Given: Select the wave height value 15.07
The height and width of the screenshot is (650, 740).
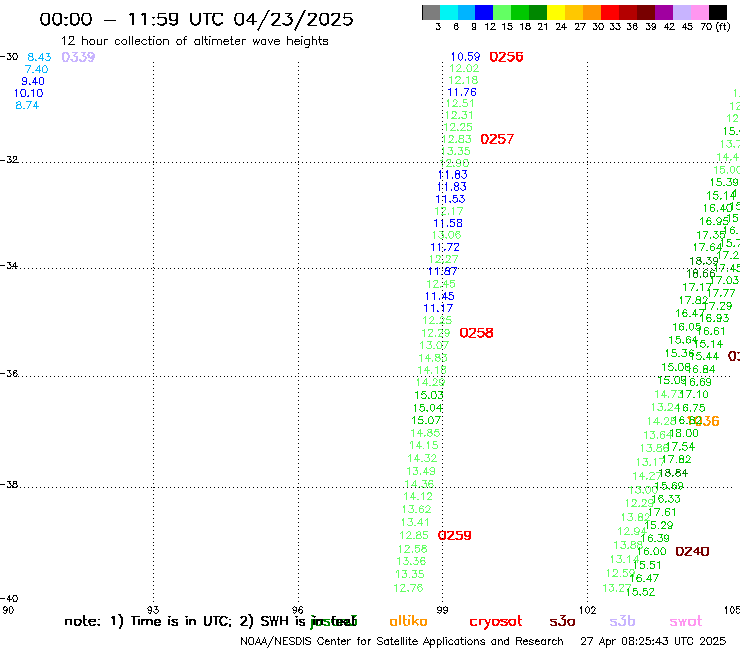Looking at the screenshot, I should point(426,421).
